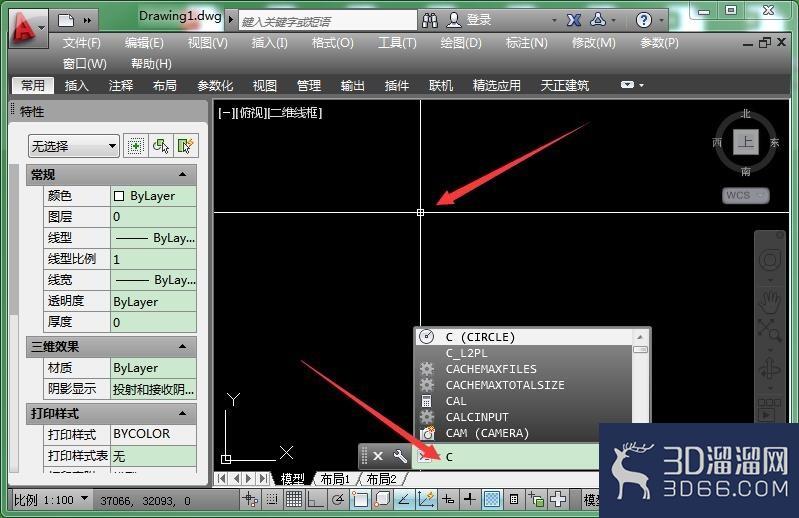Image resolution: width=799 pixels, height=518 pixels.
Task: Toggle Snap Mode in status bar
Action: click(272, 500)
